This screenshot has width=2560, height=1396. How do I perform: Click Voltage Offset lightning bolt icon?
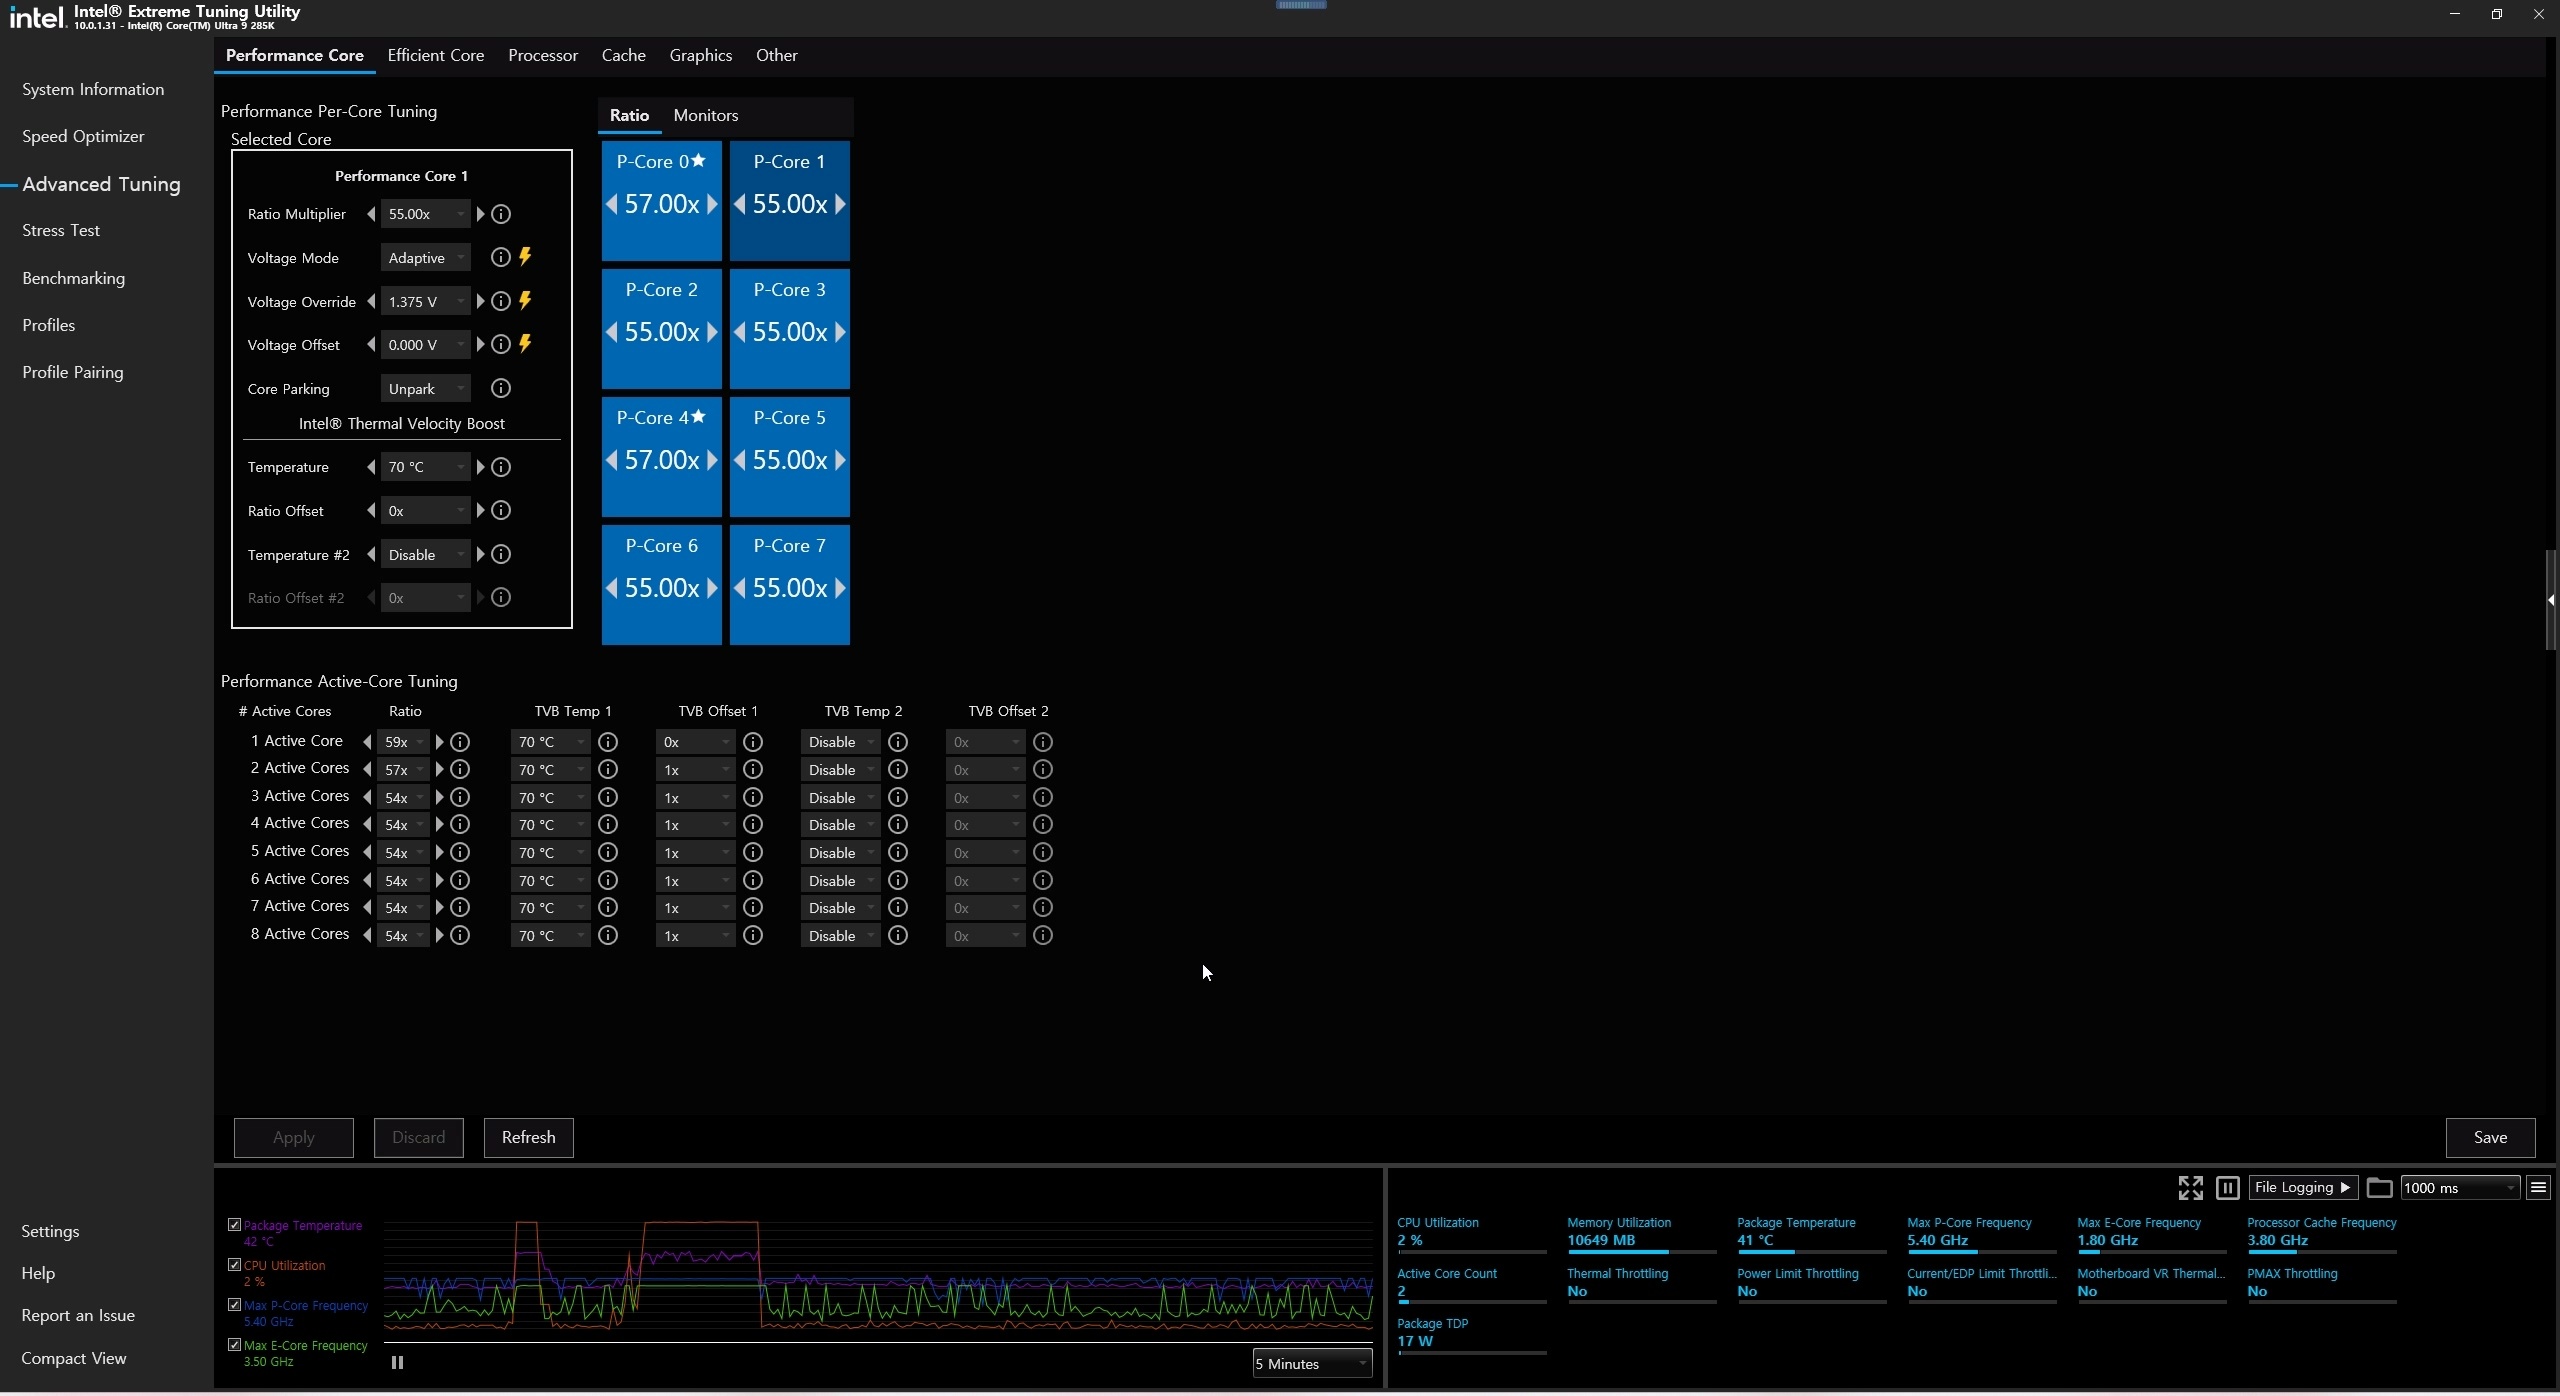point(525,344)
